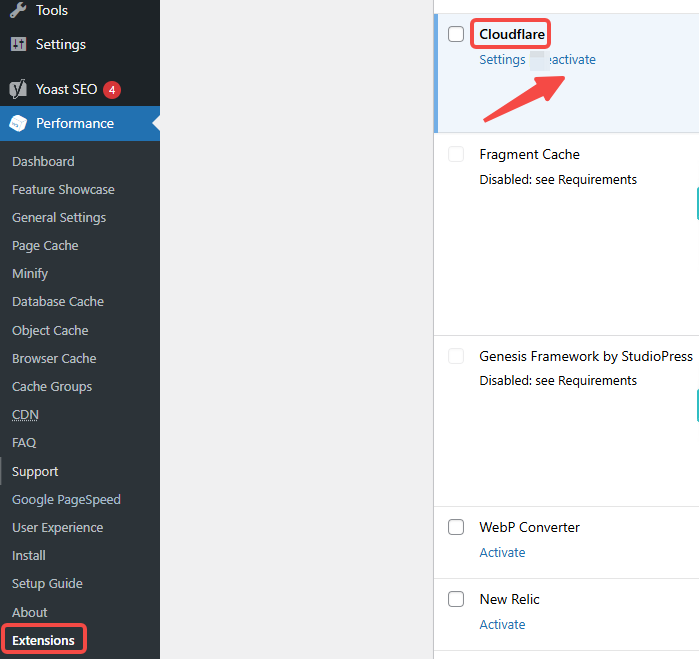Go to Page Cache settings
The image size is (699, 659).
(45, 245)
